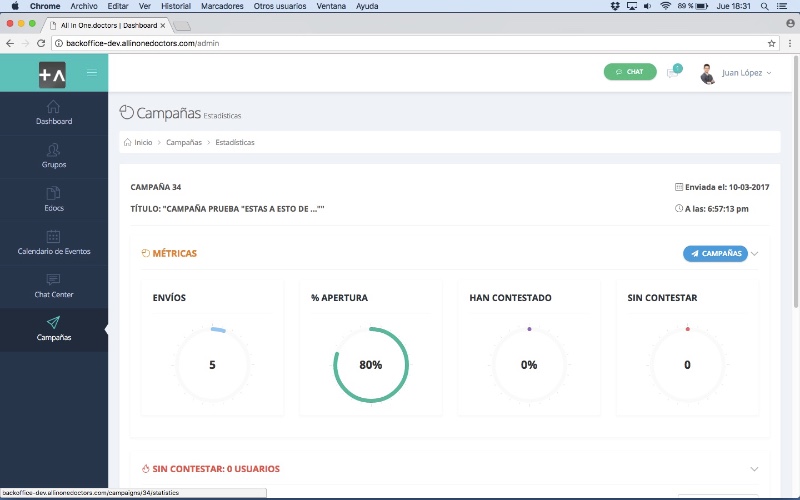Click the +A application logo
The image size is (800, 500).
click(x=52, y=74)
